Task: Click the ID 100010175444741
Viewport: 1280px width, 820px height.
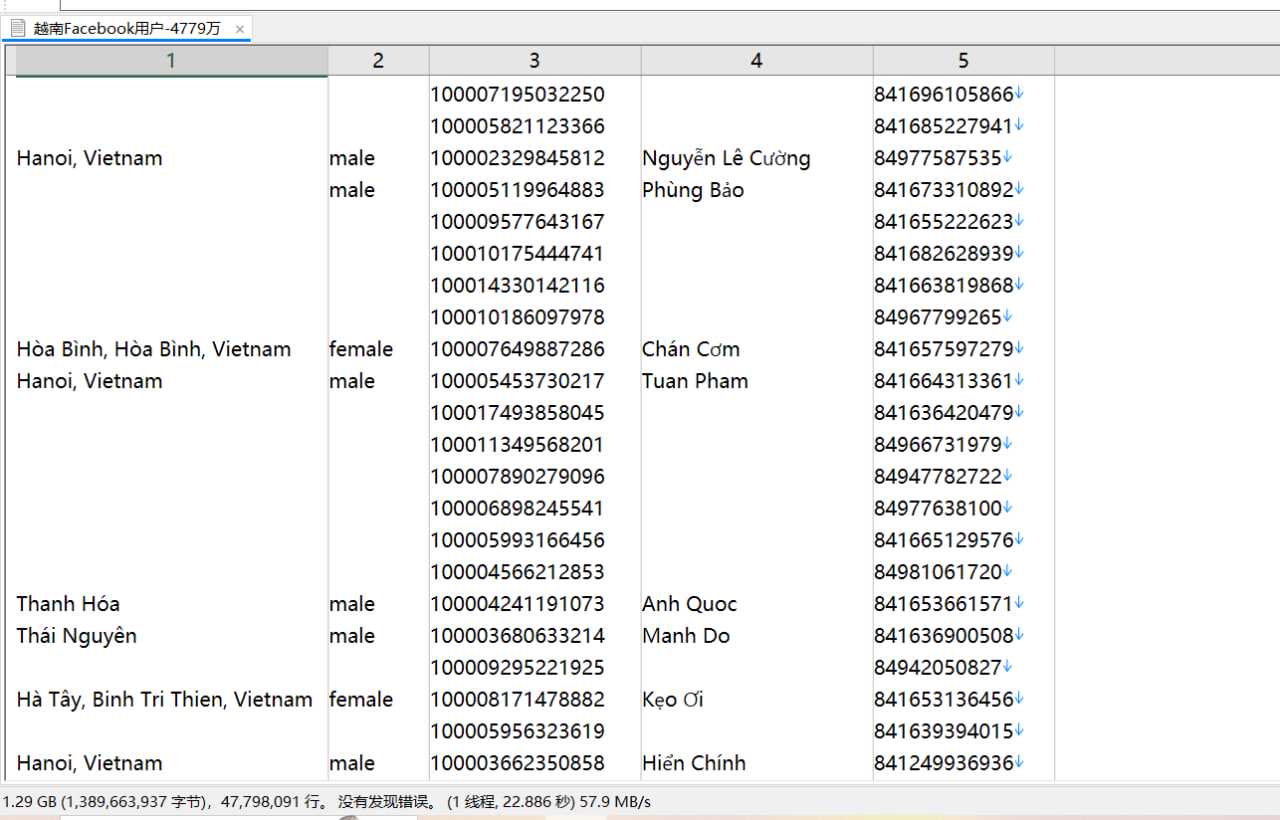Action: [x=518, y=254]
